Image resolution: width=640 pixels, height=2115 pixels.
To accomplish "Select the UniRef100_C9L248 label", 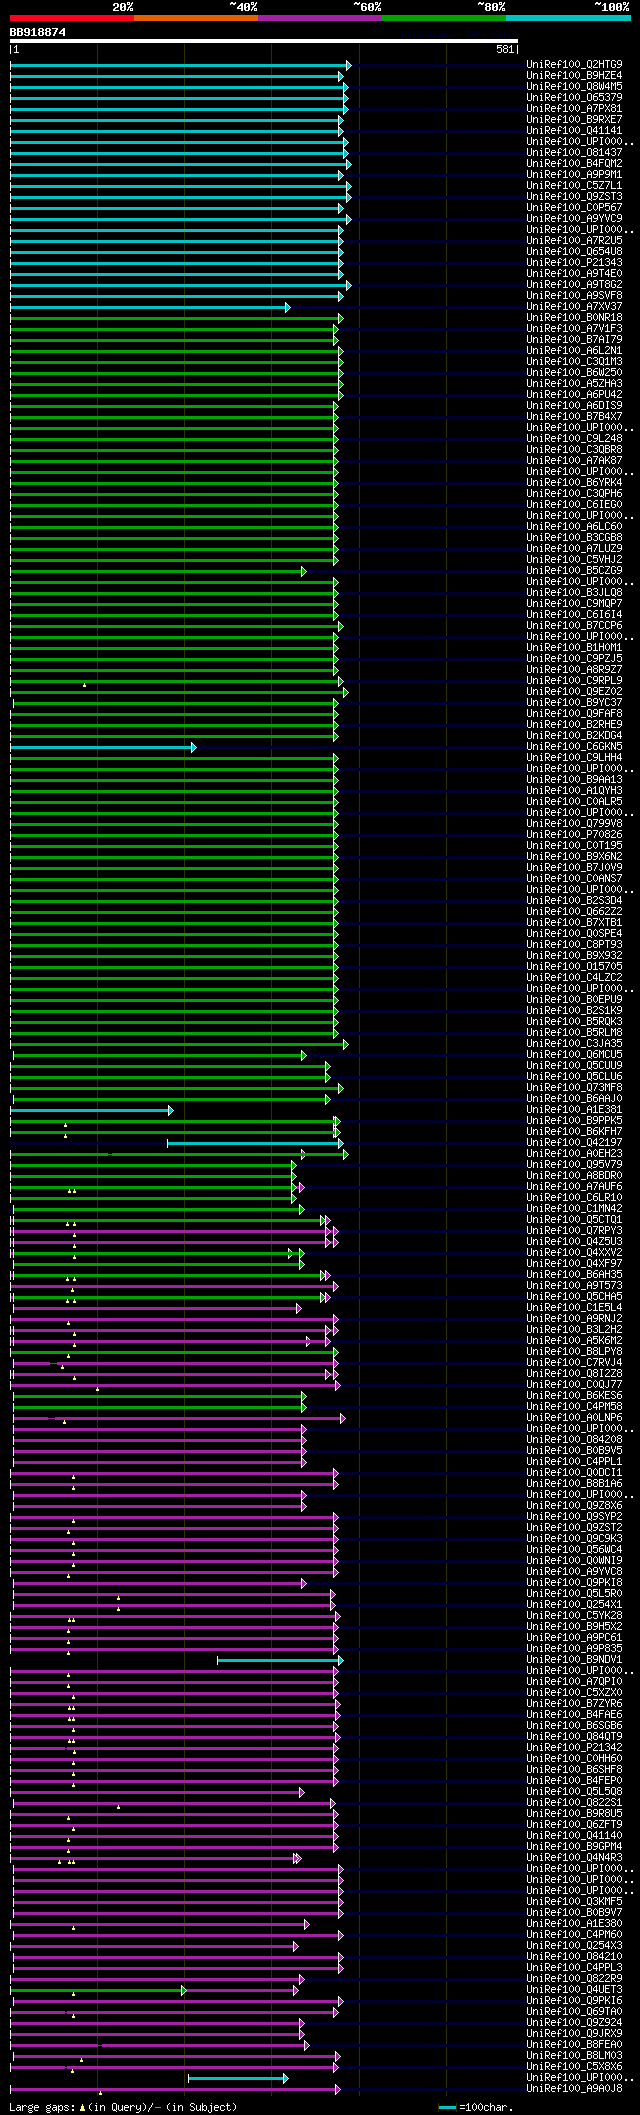I will 574,438.
